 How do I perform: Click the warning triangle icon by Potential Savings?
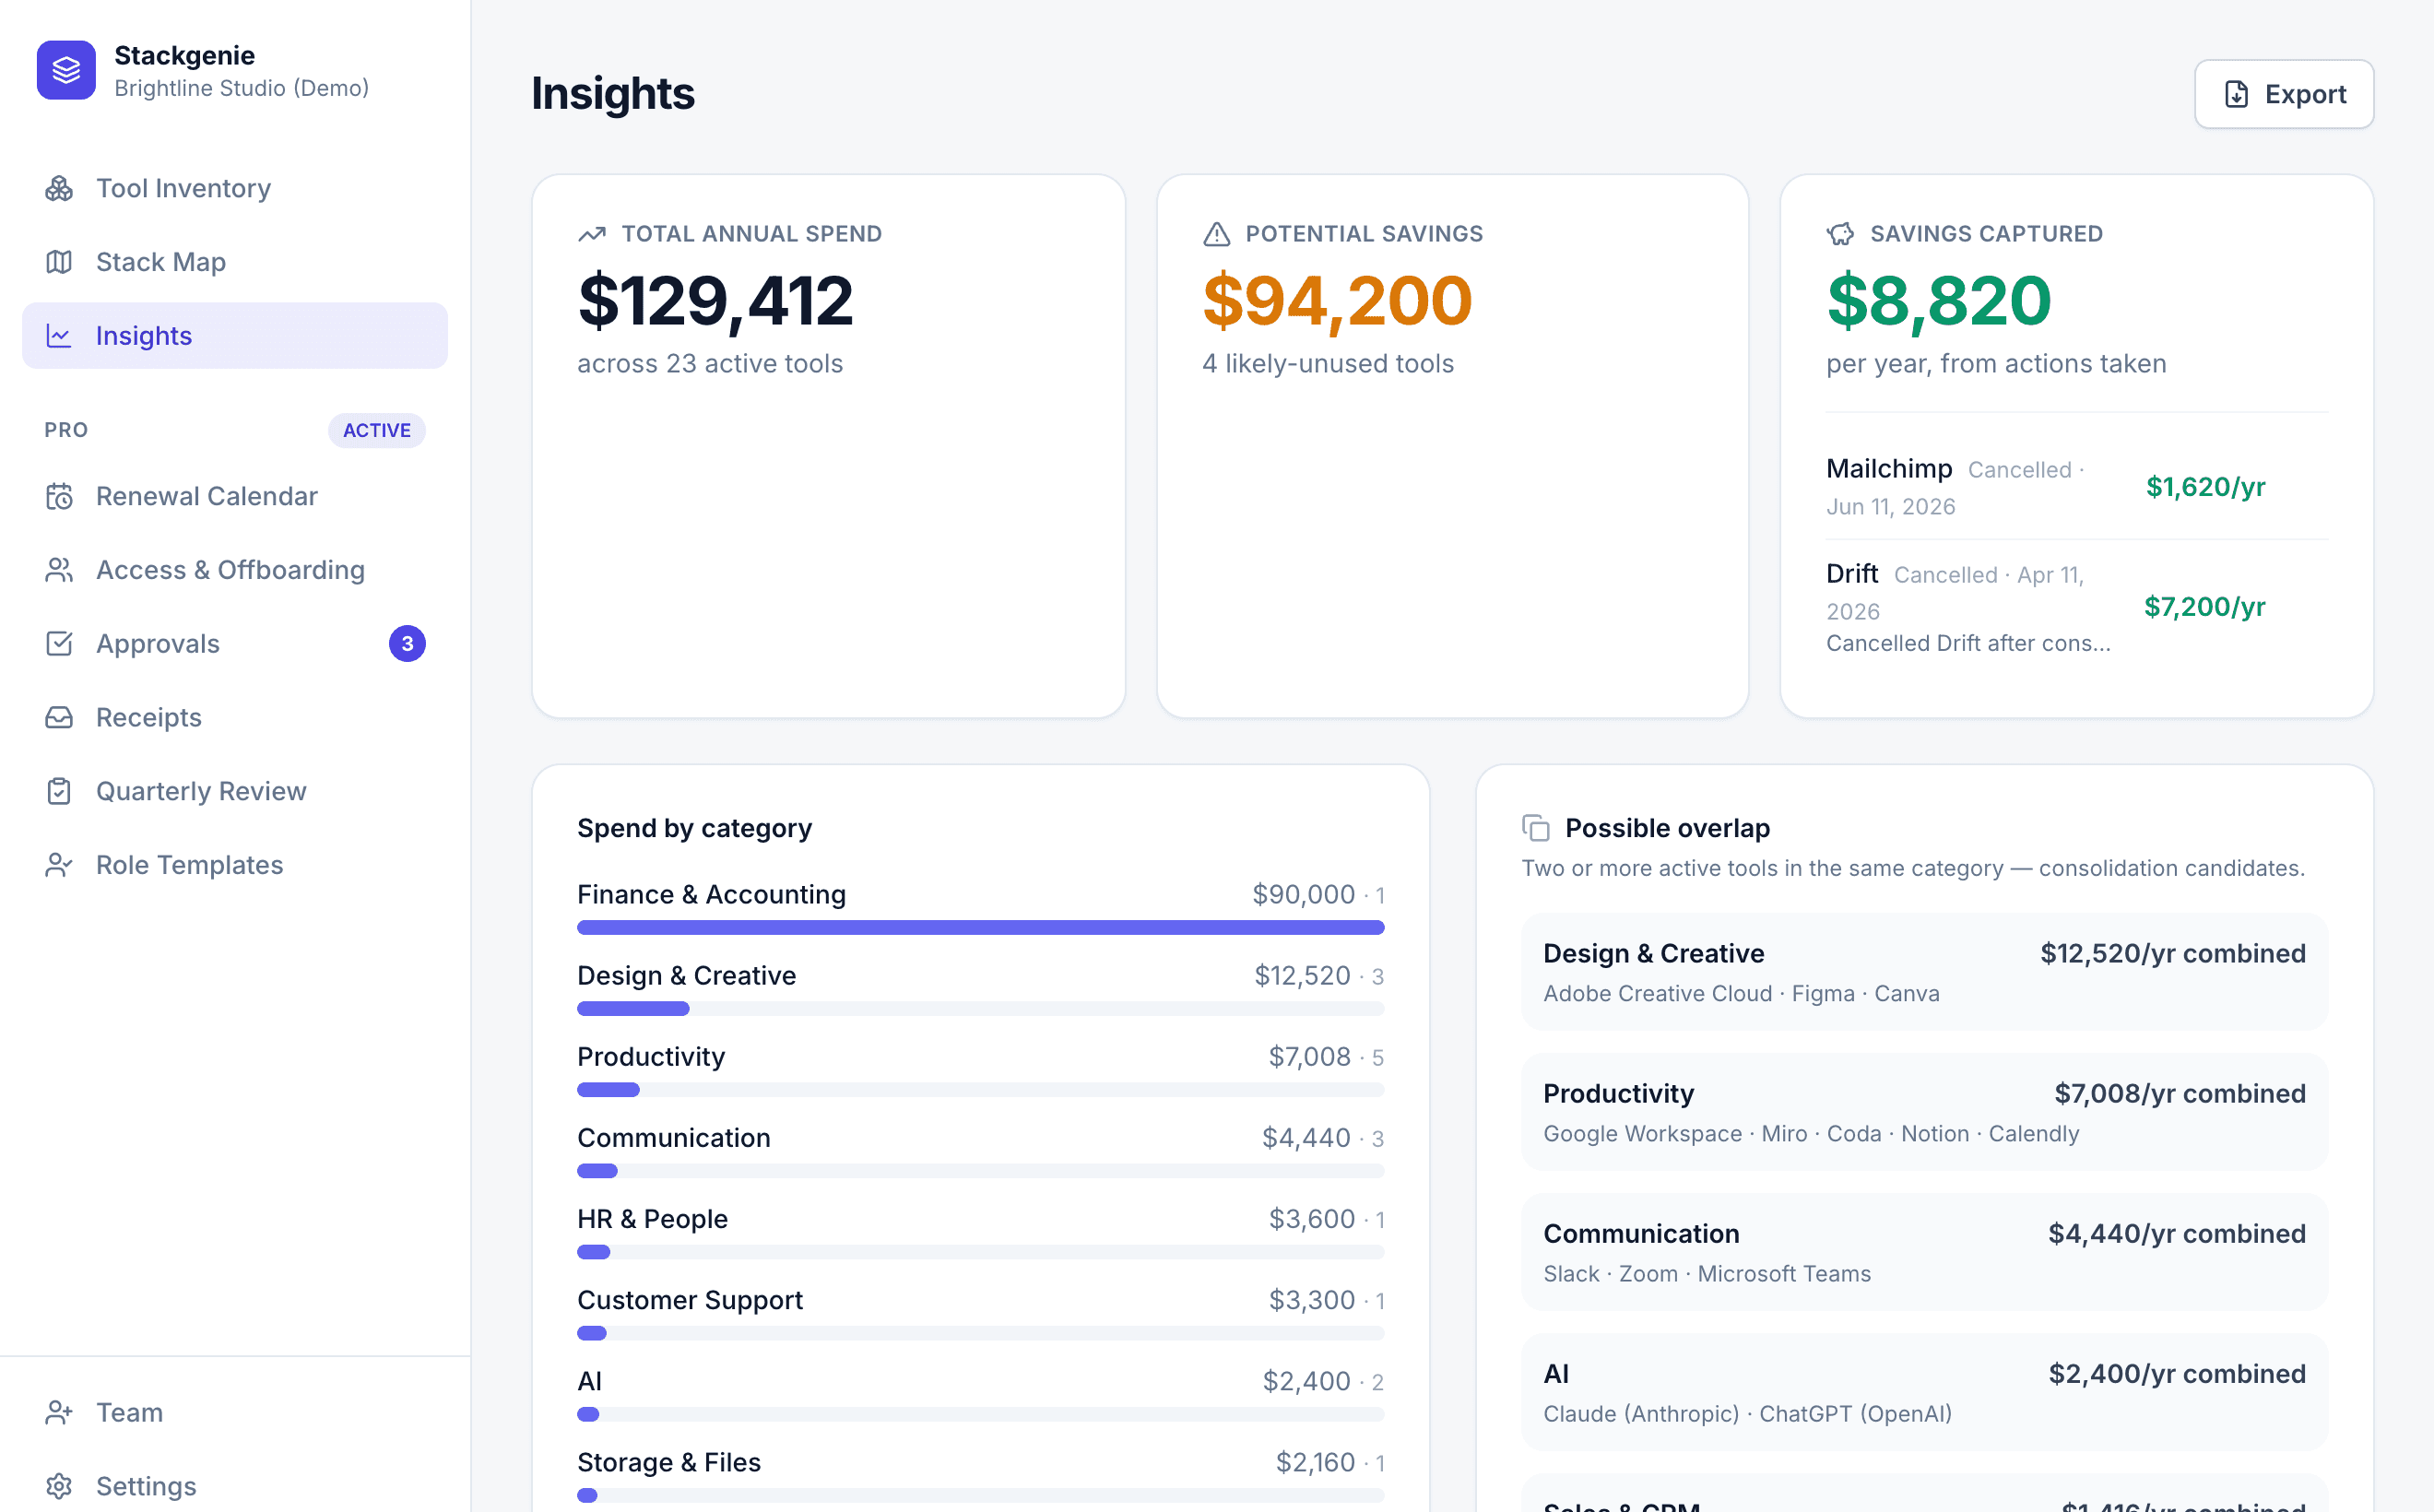[x=1216, y=234]
